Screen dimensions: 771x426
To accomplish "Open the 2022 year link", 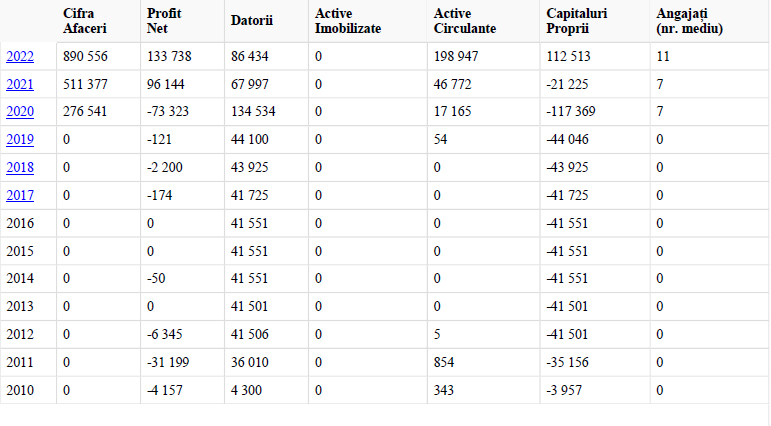I will [20, 57].
